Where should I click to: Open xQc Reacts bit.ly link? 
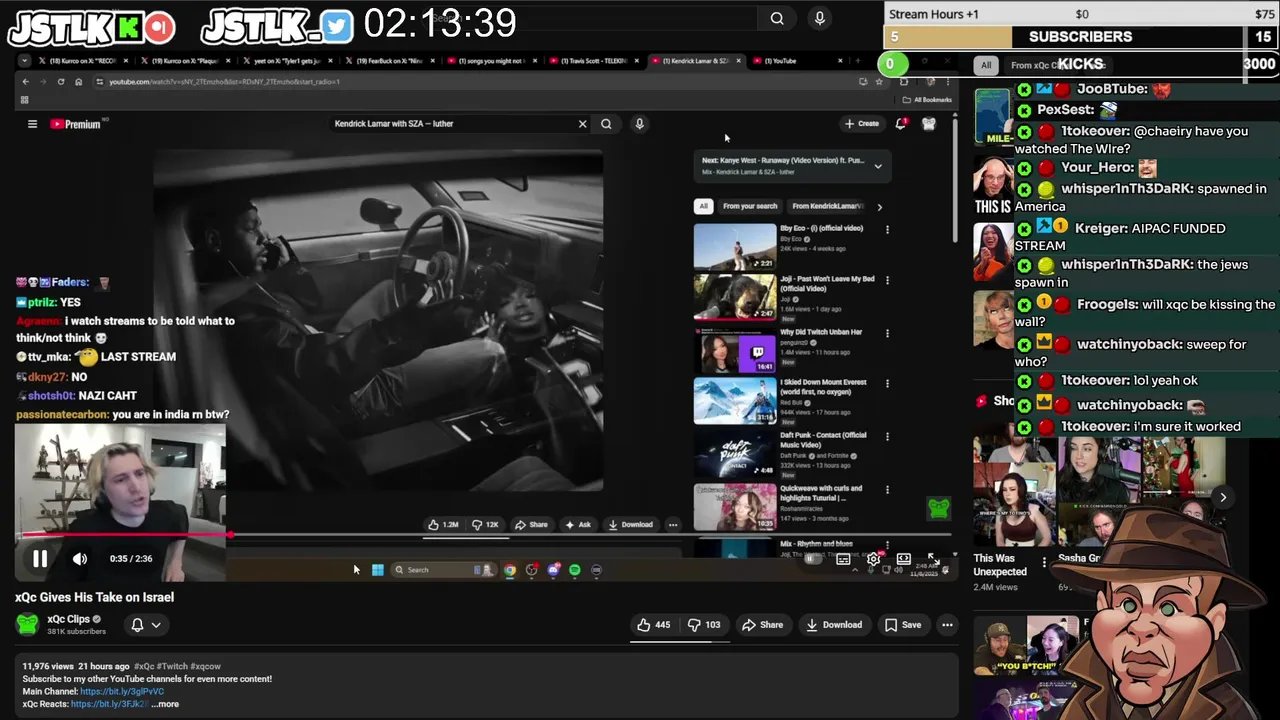[109, 704]
